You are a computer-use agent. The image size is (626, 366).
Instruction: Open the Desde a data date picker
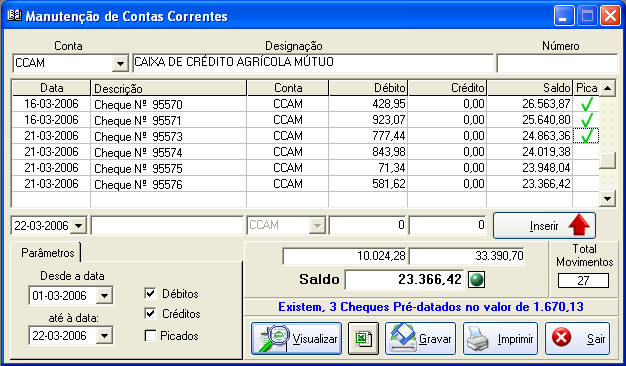pyautogui.click(x=104, y=296)
